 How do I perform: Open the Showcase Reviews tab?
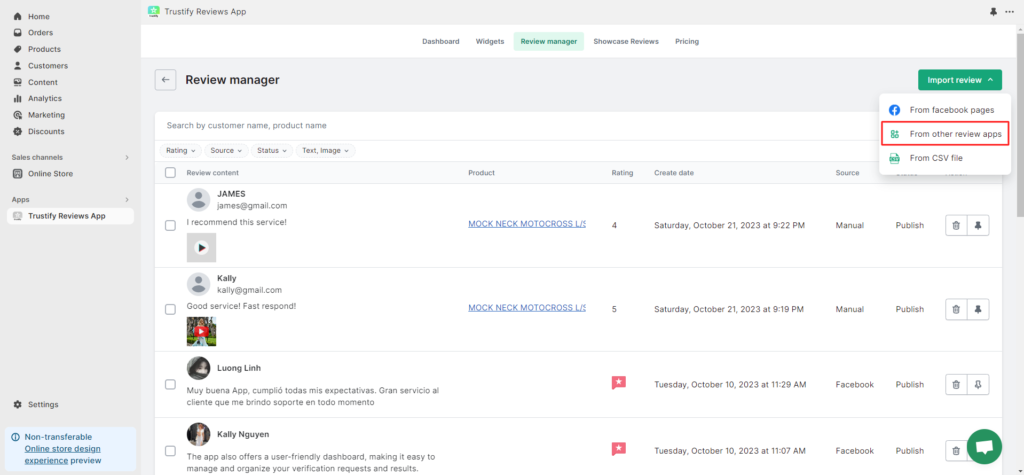point(626,41)
